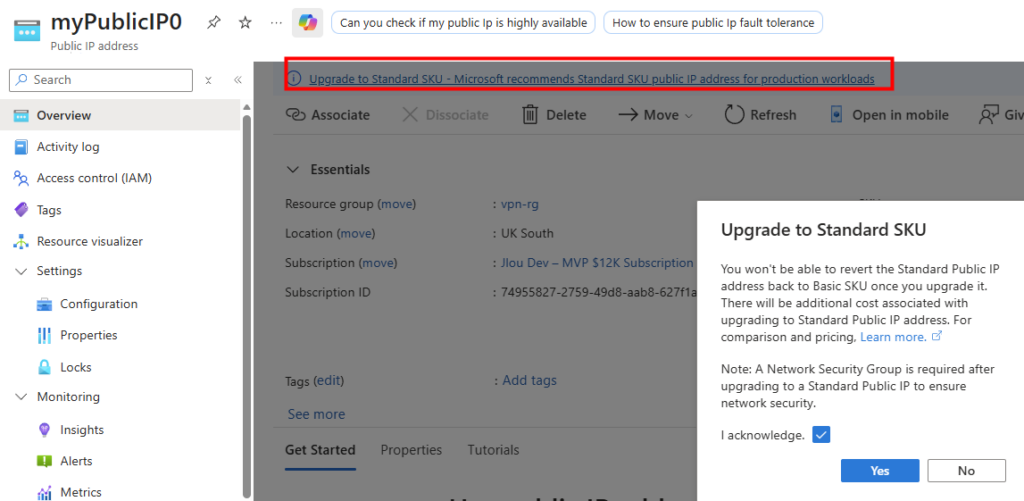Switch to the Tutorials tab
Image resolution: width=1024 pixels, height=501 pixels.
pos(493,450)
